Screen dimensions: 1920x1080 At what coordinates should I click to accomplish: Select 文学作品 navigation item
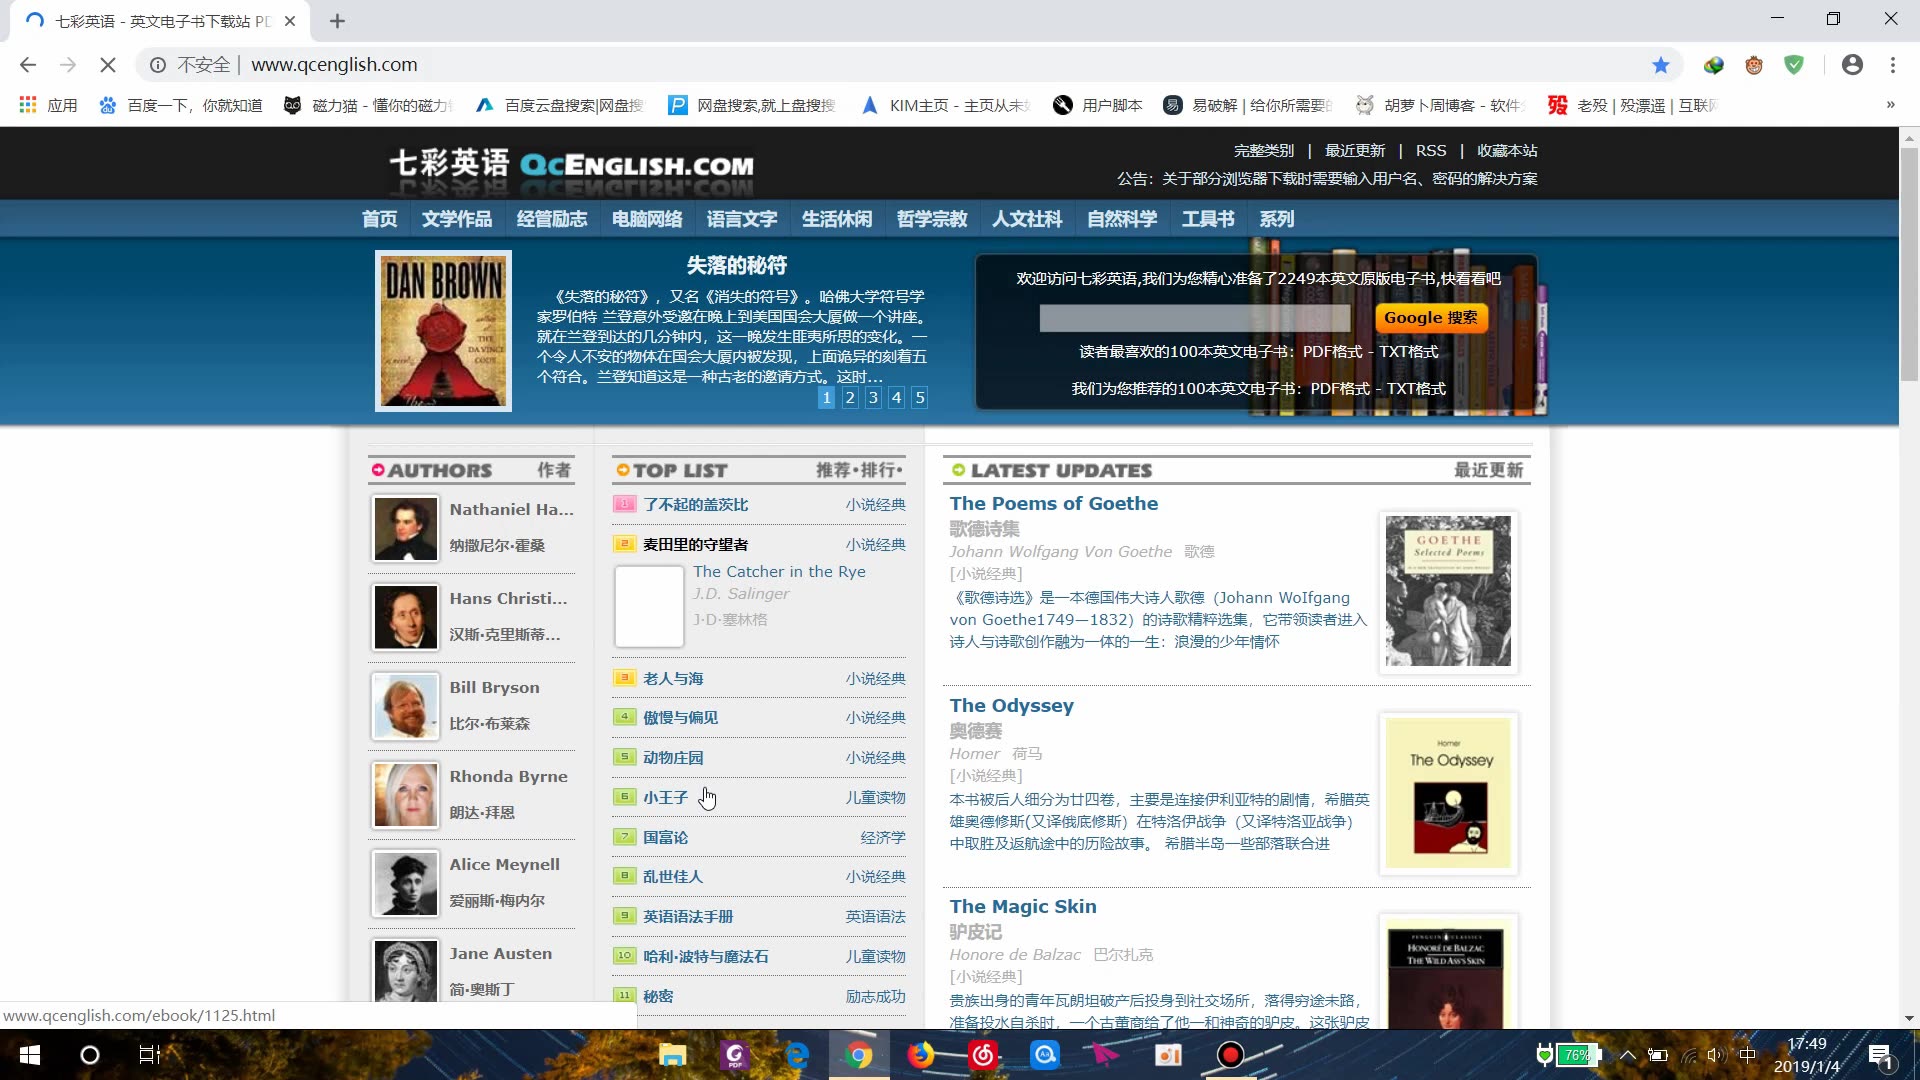click(x=456, y=219)
